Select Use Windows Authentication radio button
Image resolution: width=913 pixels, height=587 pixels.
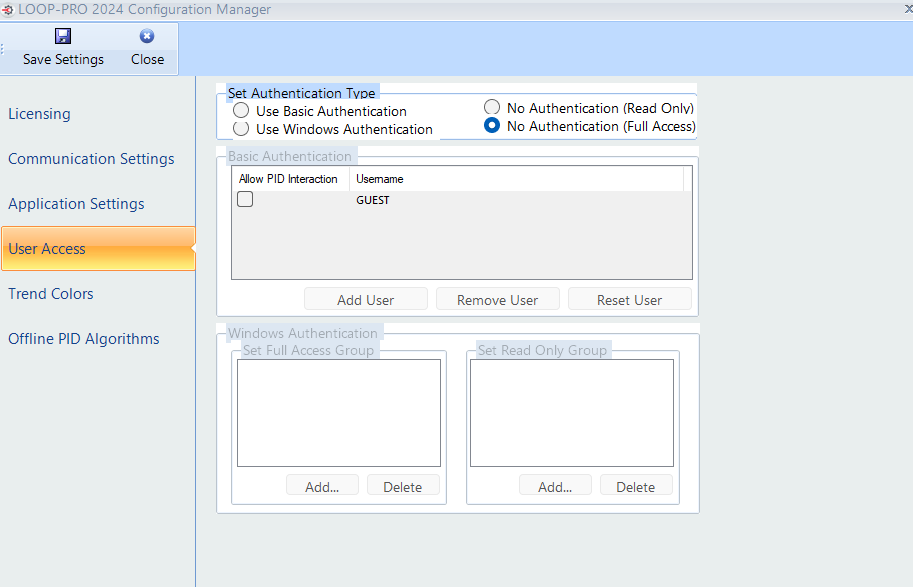coord(241,129)
